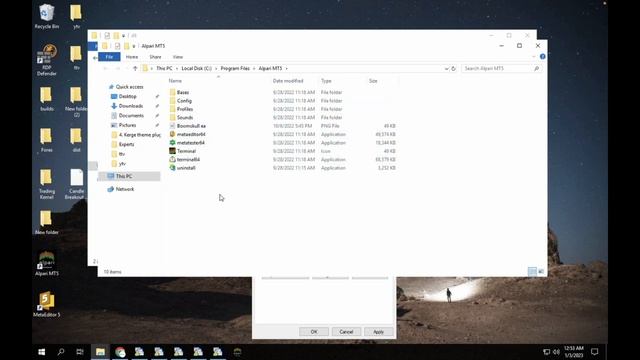Viewport: 640px width, 360px height.
Task: Open Explorer help question mark icon
Action: pos(542,57)
